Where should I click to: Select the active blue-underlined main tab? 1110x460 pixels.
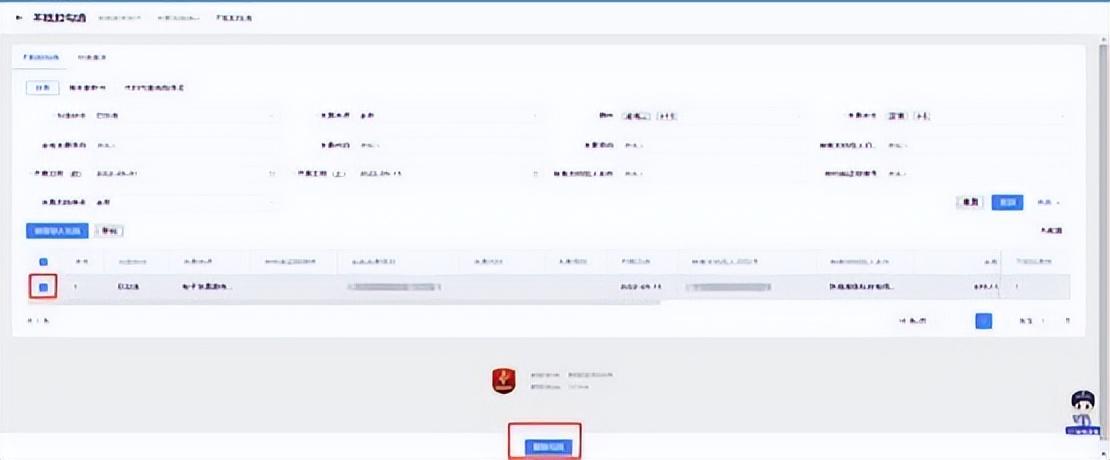click(40, 57)
